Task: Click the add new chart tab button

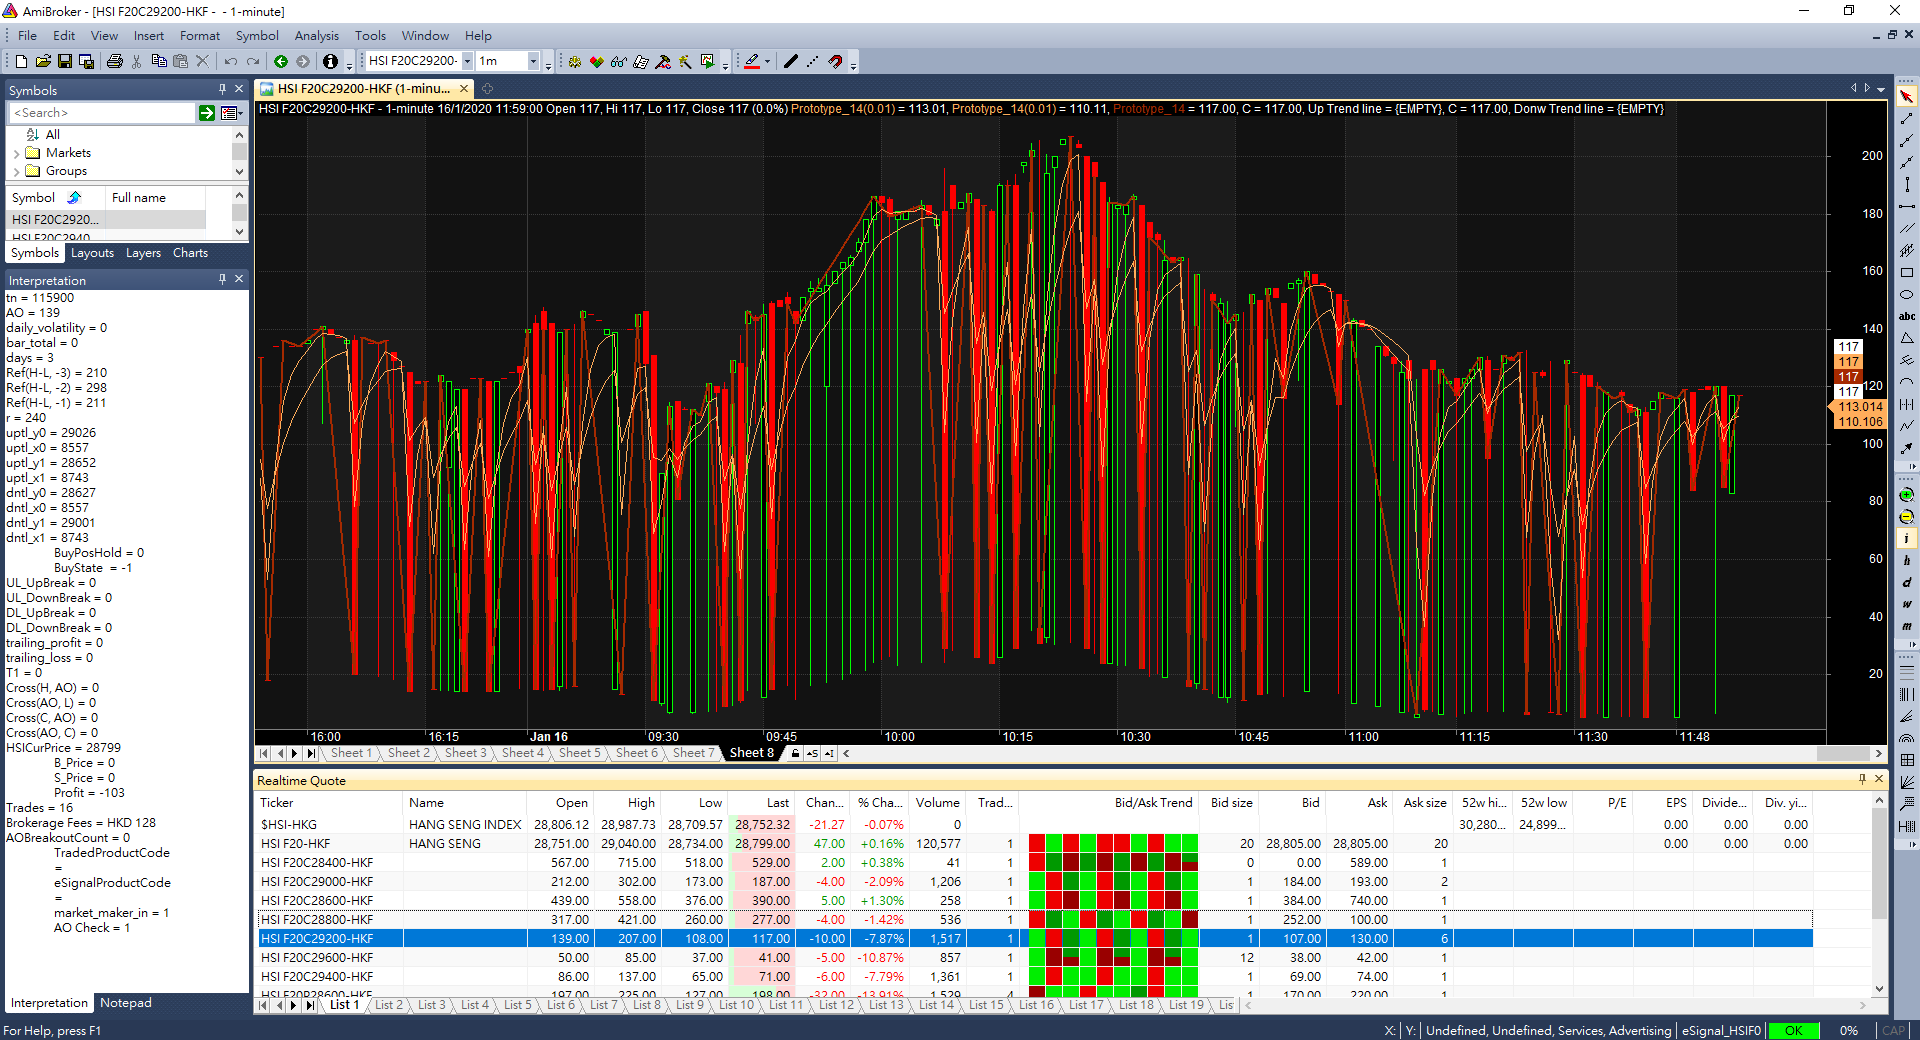Action: pyautogui.click(x=488, y=89)
